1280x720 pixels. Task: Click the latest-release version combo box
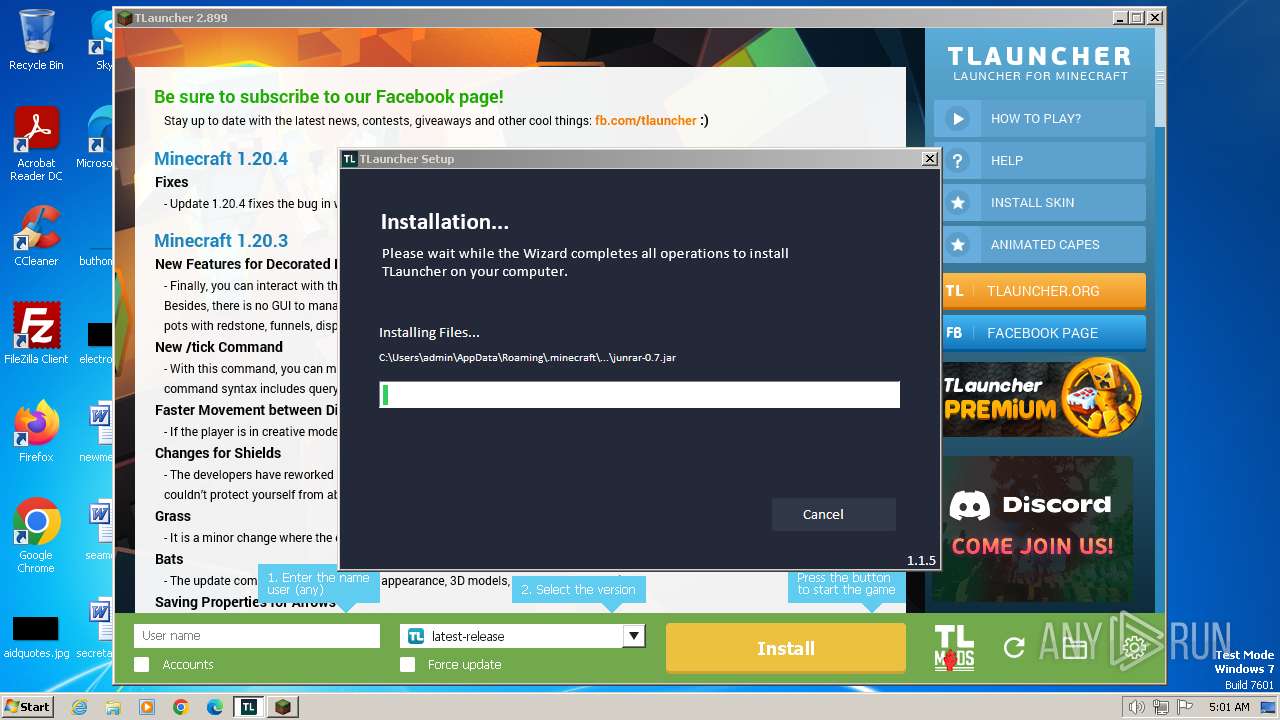click(x=522, y=636)
